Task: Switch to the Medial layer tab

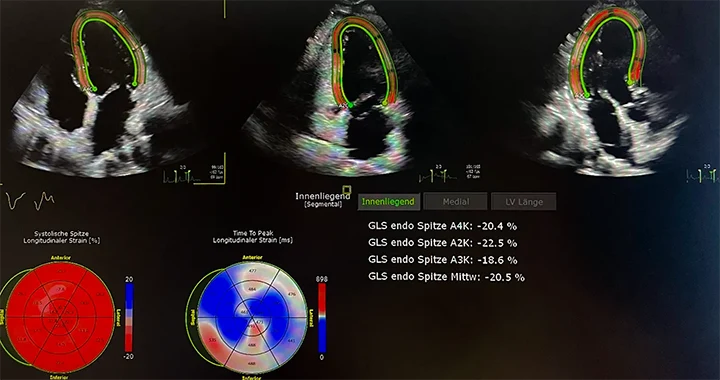Action: click(456, 201)
